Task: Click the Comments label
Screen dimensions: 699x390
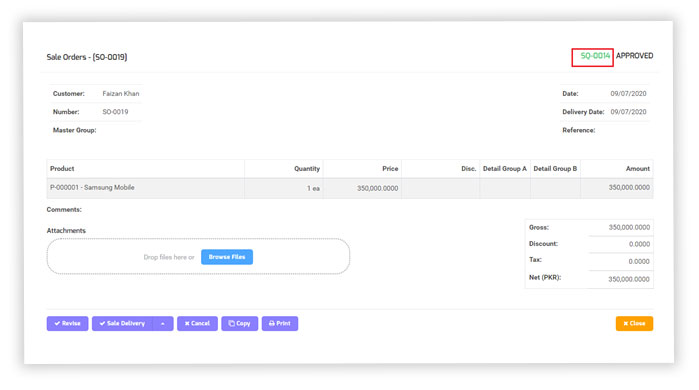Action: [64, 209]
